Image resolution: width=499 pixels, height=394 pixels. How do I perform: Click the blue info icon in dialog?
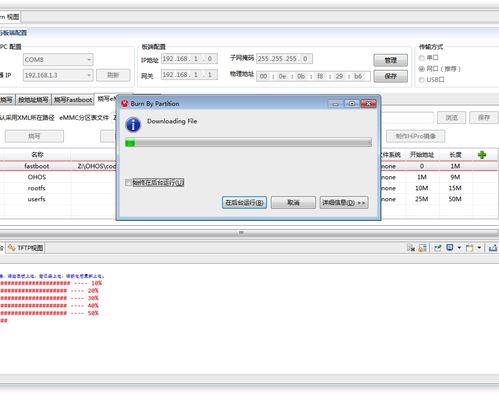click(133, 125)
